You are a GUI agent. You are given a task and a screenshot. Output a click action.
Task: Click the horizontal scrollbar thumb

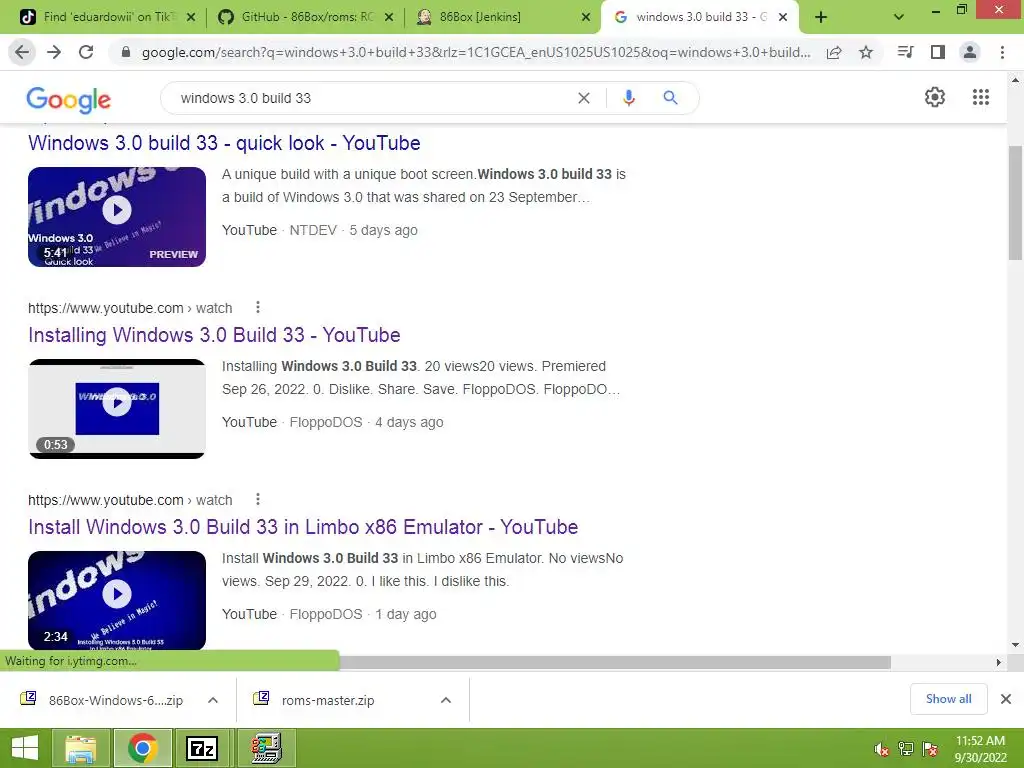(x=614, y=662)
